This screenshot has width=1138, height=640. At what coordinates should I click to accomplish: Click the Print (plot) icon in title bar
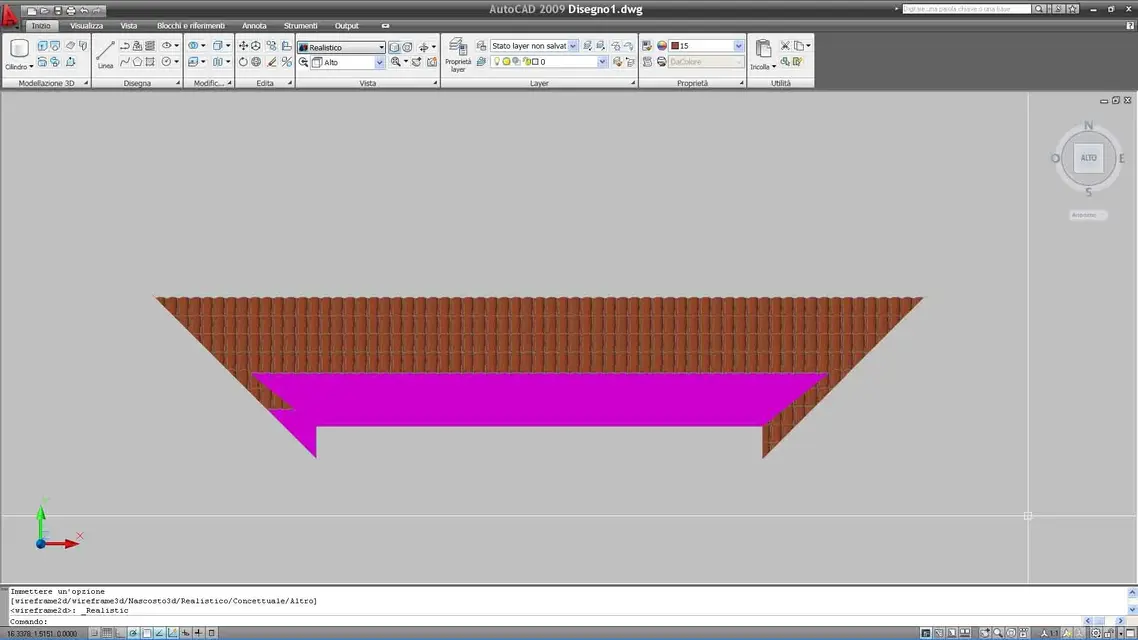pyautogui.click(x=70, y=10)
